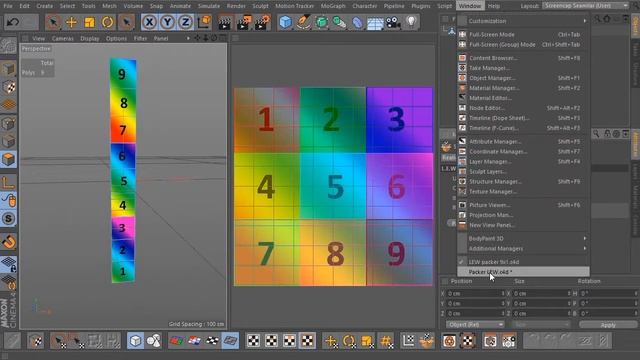Click the Rotation H input field

(608, 293)
